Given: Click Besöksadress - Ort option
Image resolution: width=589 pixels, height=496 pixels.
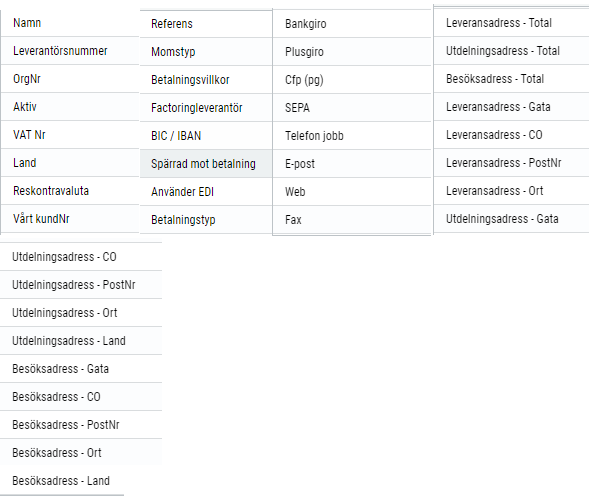Looking at the screenshot, I should (x=81, y=453).
